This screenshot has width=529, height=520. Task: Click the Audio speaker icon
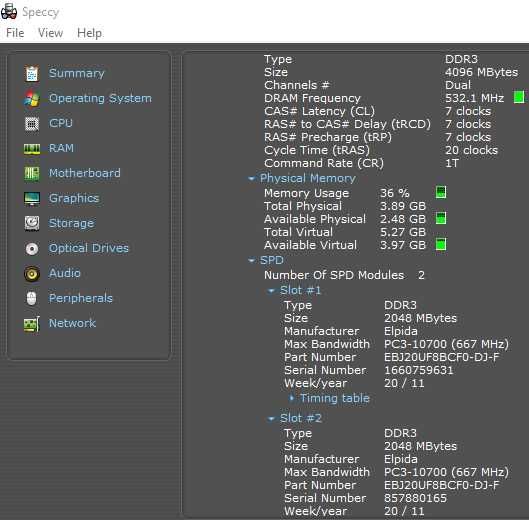pyautogui.click(x=32, y=274)
